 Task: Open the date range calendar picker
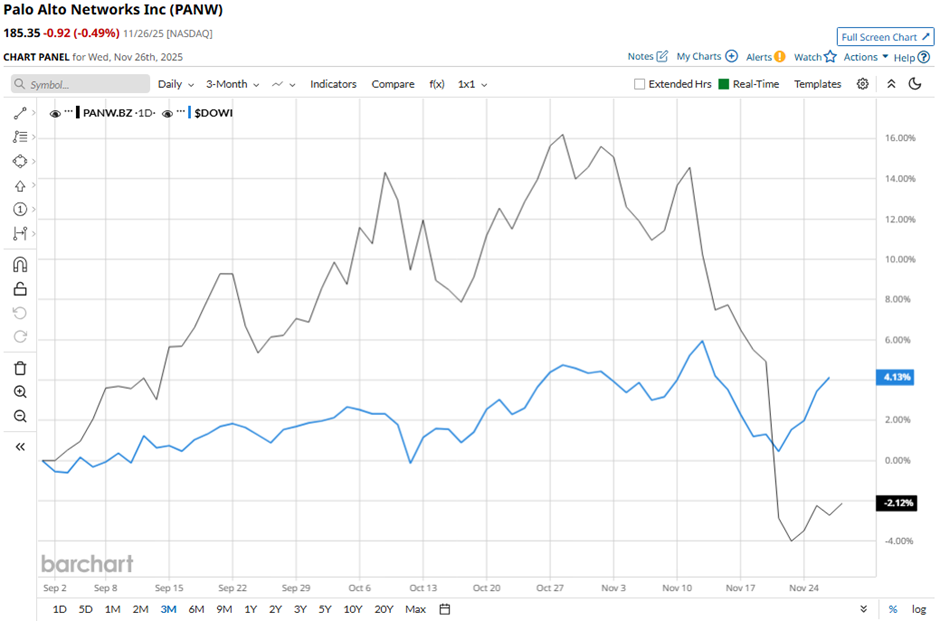444,609
